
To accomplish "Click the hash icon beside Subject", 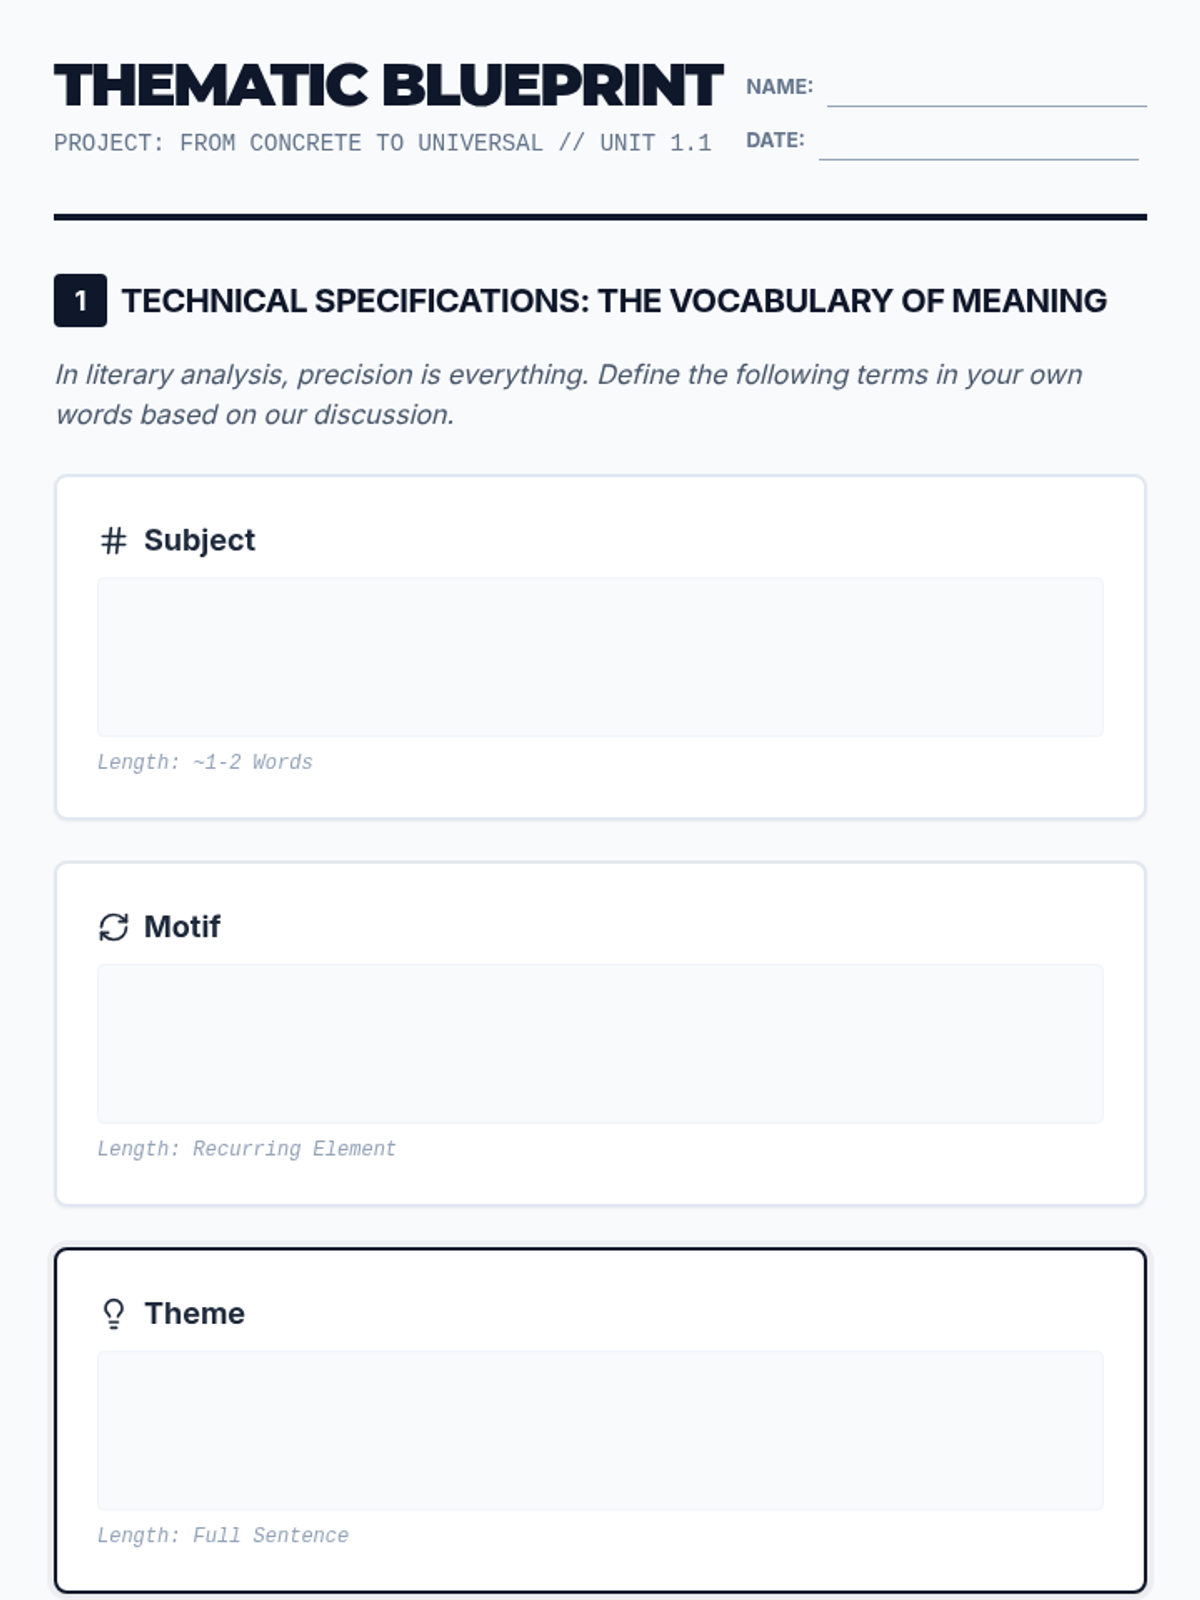I will (x=113, y=541).
